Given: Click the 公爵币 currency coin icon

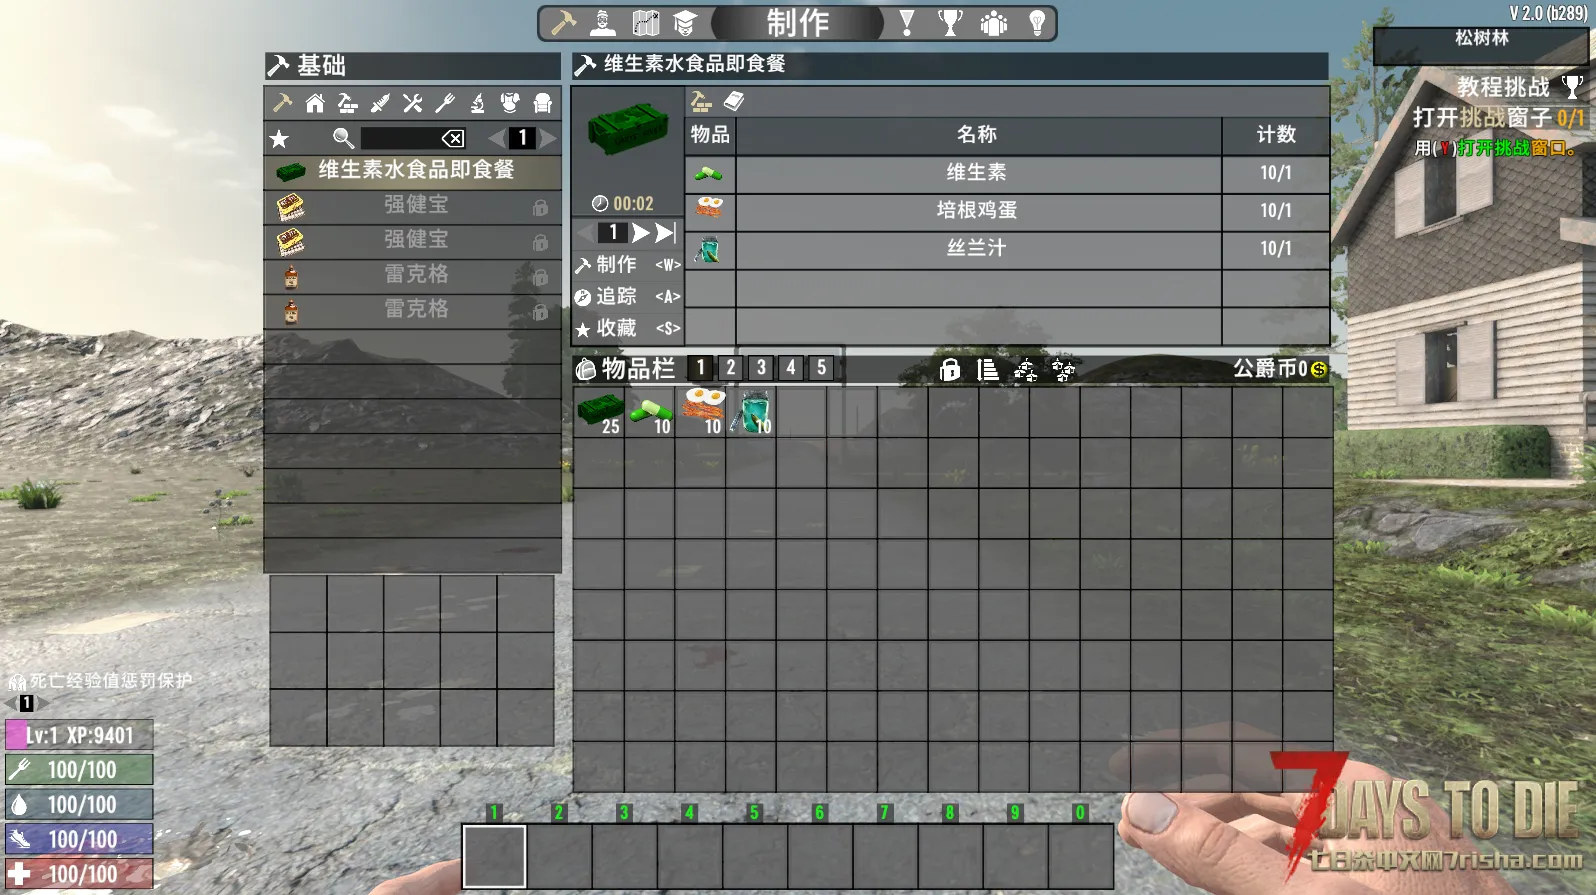Looking at the screenshot, I should click(1319, 370).
